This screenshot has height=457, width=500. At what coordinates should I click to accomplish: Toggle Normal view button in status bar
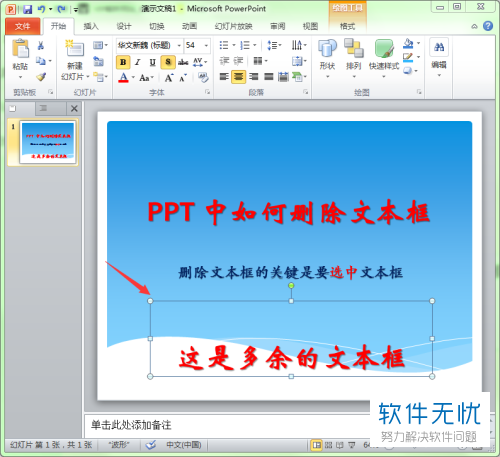pyautogui.click(x=316, y=445)
